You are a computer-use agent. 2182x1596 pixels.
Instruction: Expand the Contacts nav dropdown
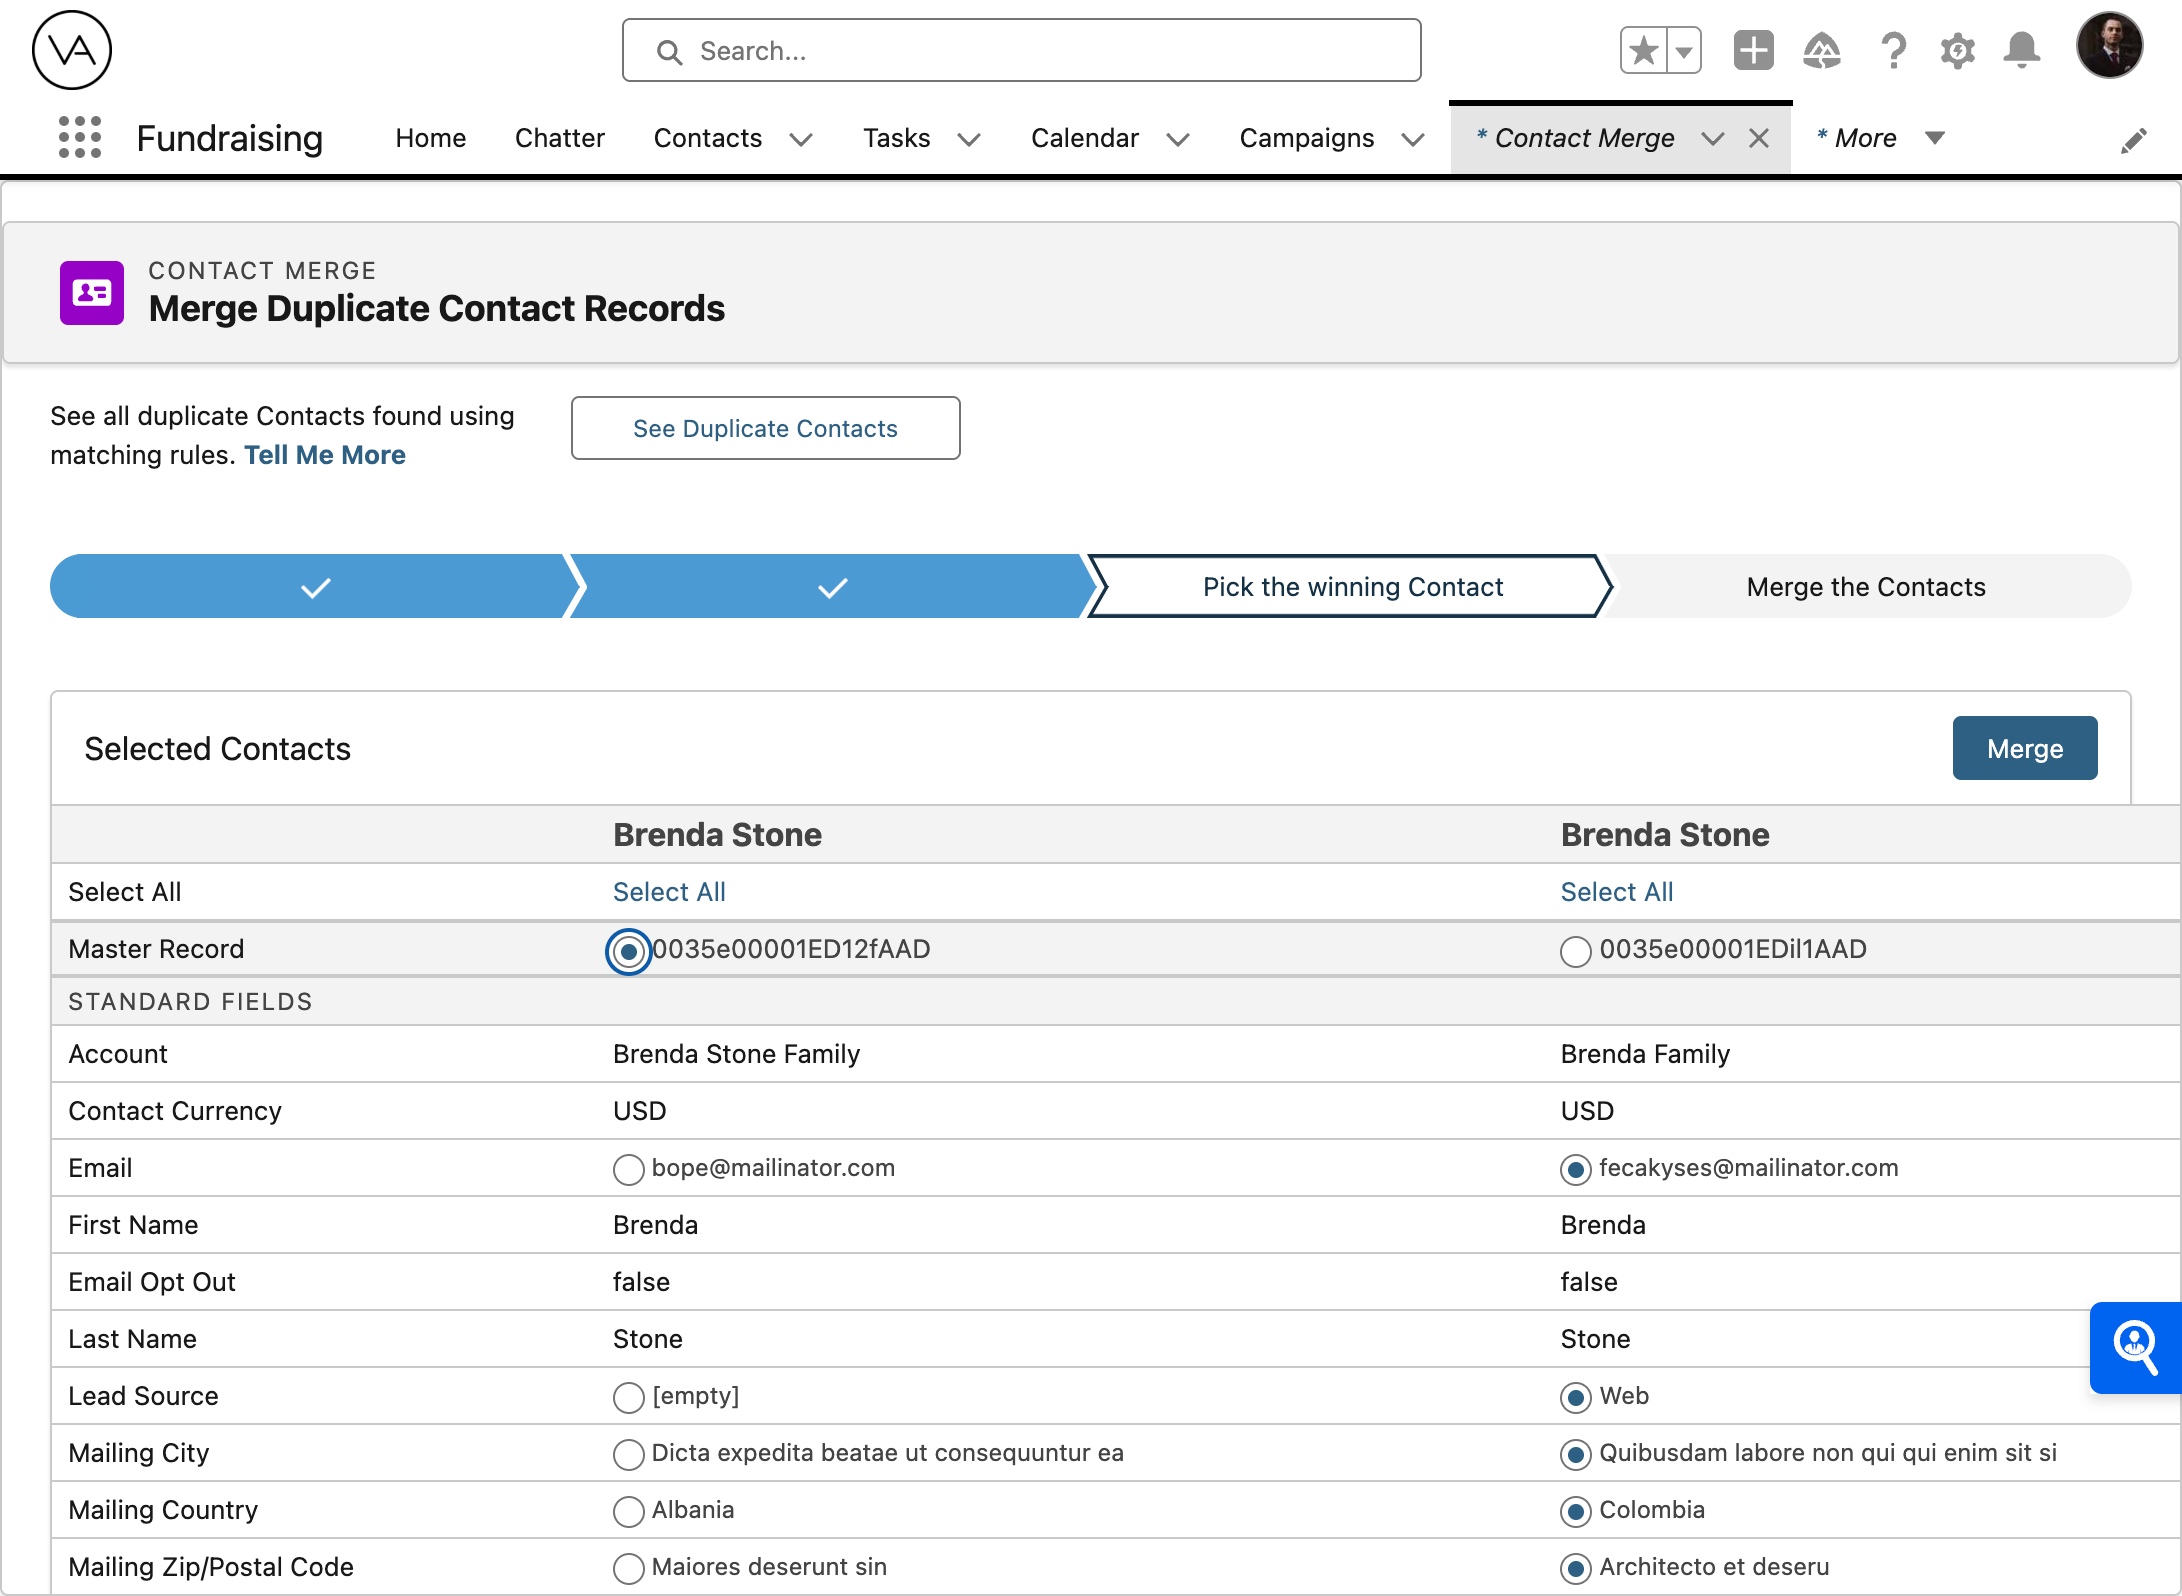(800, 139)
